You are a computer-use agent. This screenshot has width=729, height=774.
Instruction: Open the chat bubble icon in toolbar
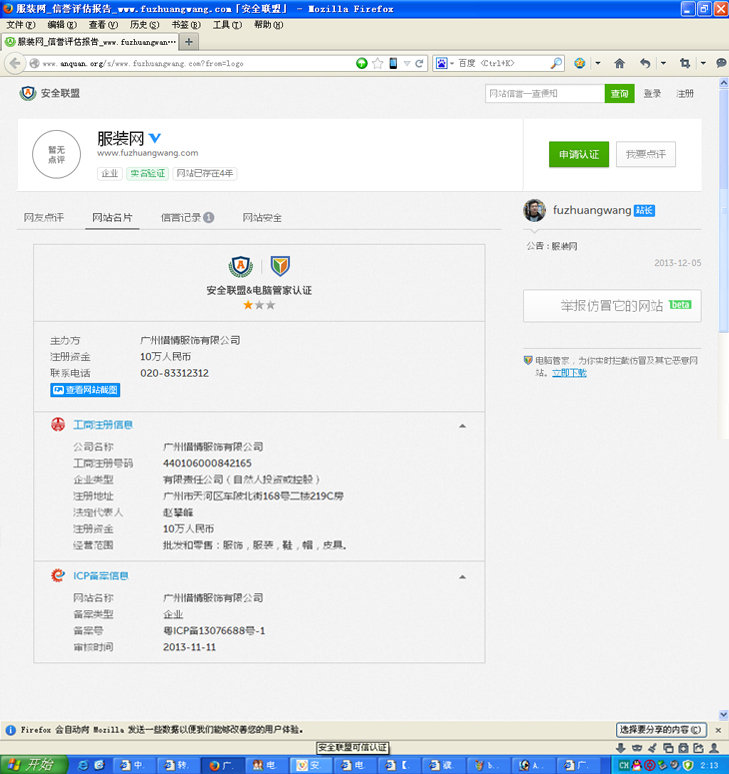tap(721, 63)
